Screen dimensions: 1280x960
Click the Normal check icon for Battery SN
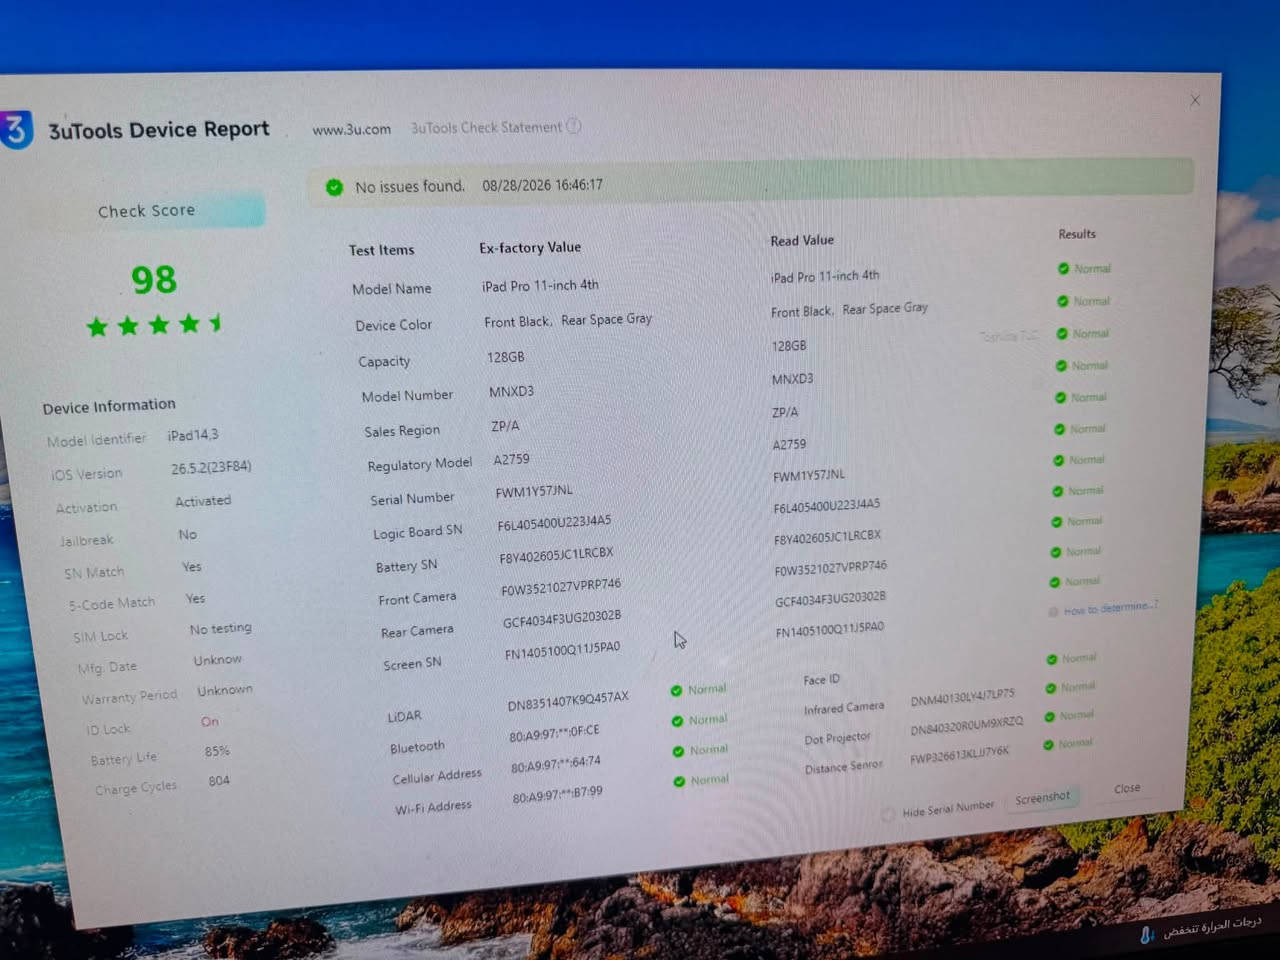coord(1056,522)
